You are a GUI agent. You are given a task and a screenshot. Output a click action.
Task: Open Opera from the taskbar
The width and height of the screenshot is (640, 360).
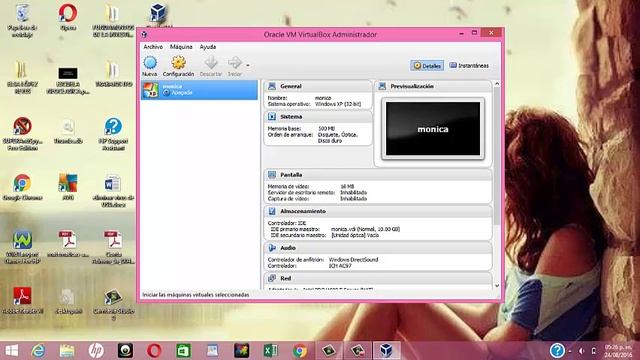[154, 351]
